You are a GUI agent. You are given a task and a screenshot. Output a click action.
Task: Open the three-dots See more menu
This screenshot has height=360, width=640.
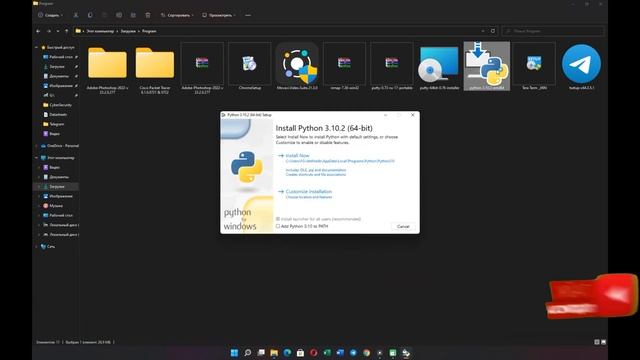(x=248, y=15)
